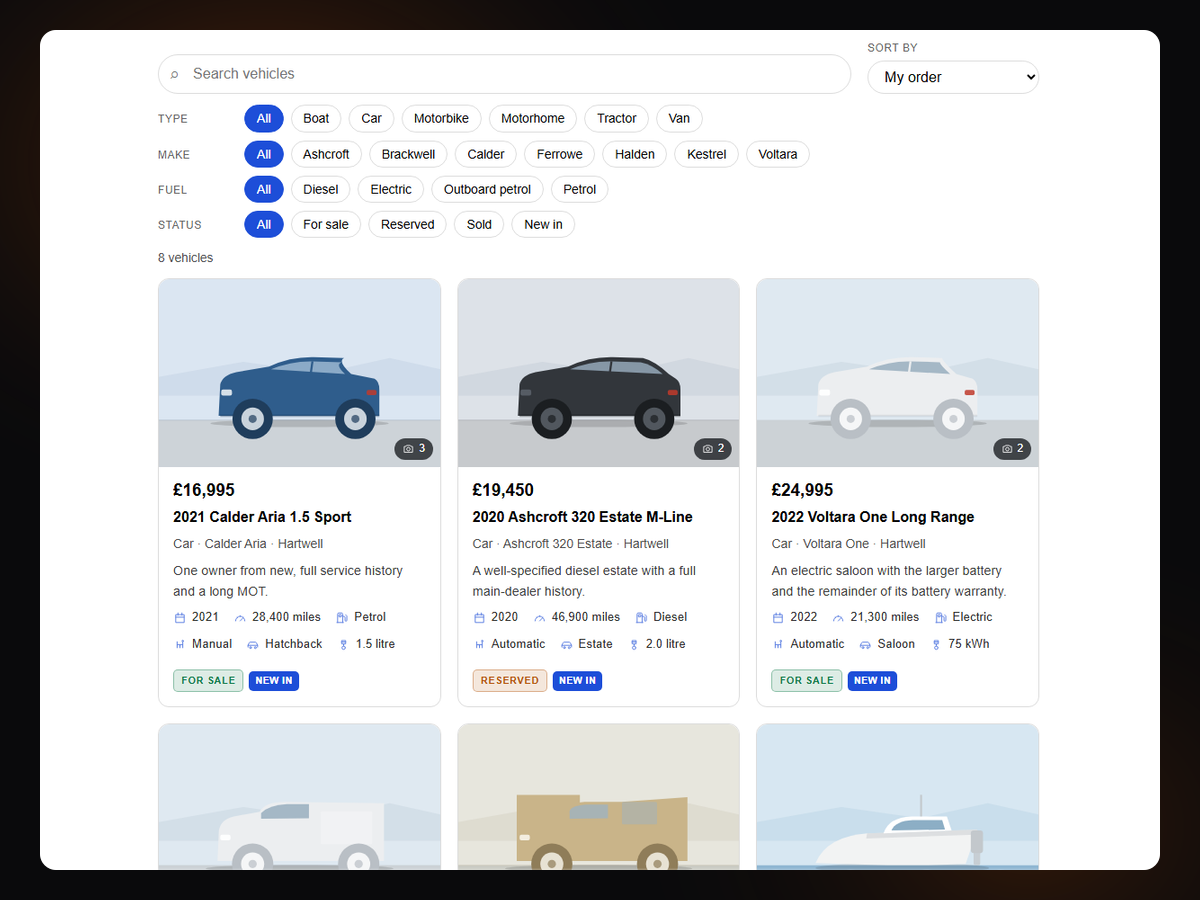Click body style icon beside Saloon
This screenshot has width=1200, height=900.
865,645
